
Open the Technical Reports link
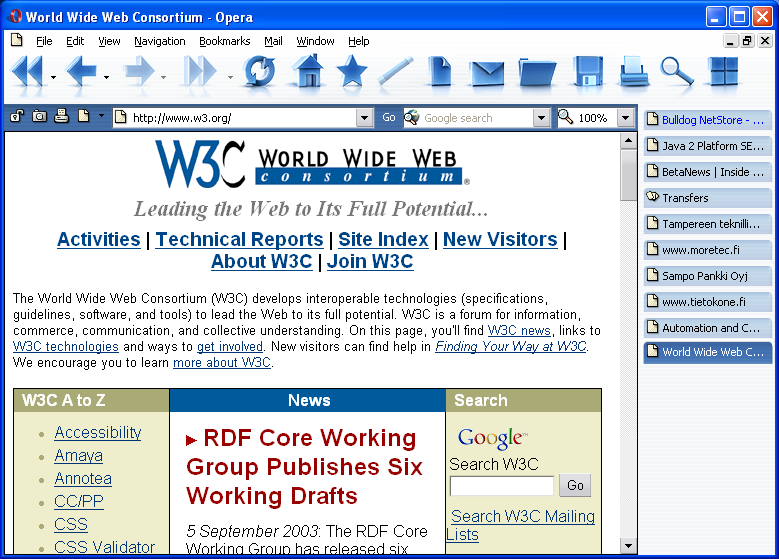239,239
